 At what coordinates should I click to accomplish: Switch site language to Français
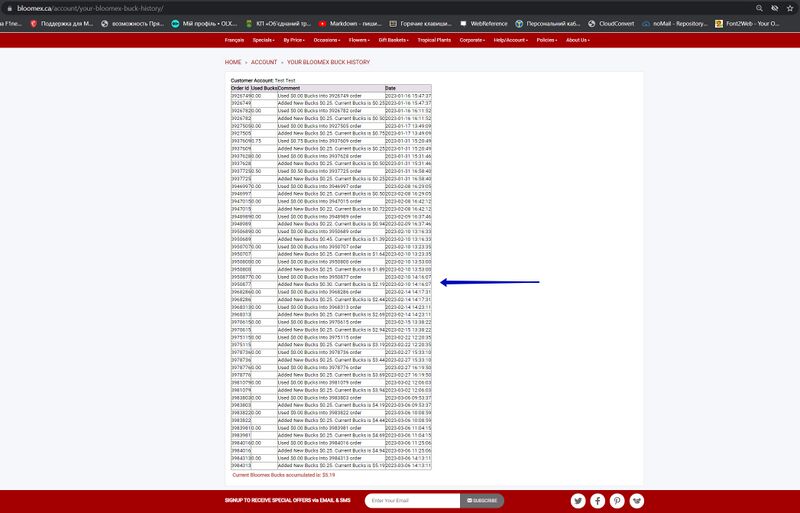[234, 40]
